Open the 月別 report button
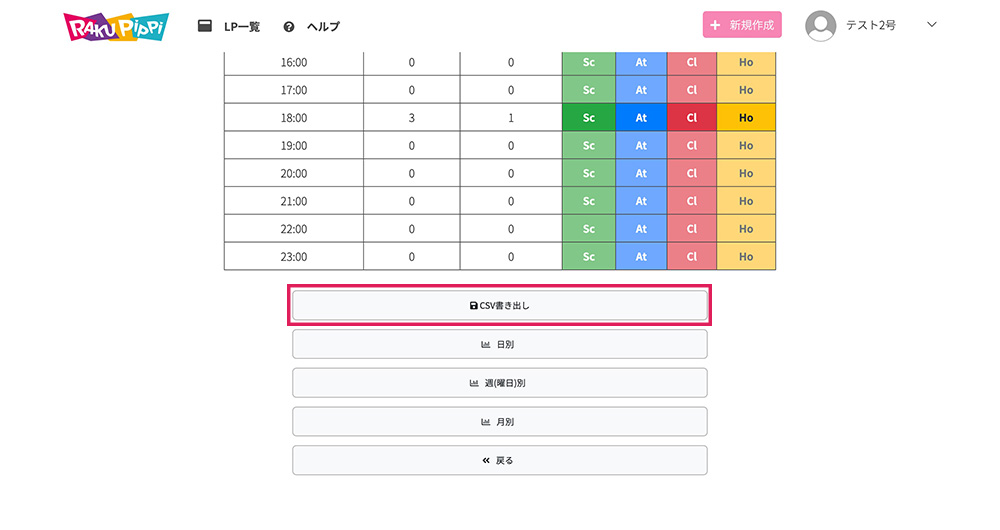This screenshot has height=530, width=1000. point(499,422)
